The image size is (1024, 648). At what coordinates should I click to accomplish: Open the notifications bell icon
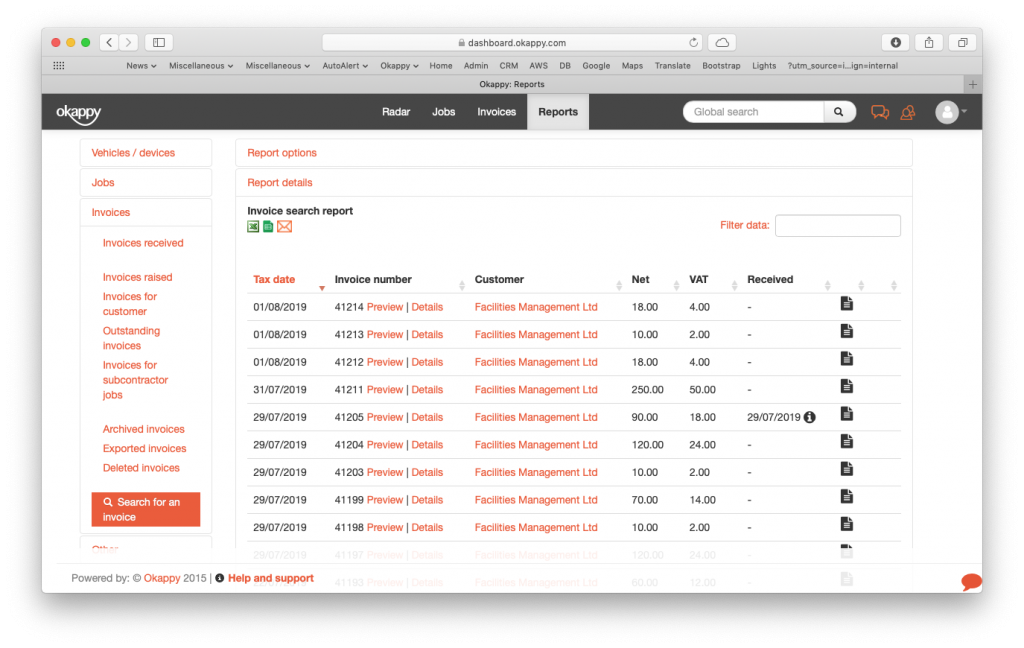pos(908,112)
